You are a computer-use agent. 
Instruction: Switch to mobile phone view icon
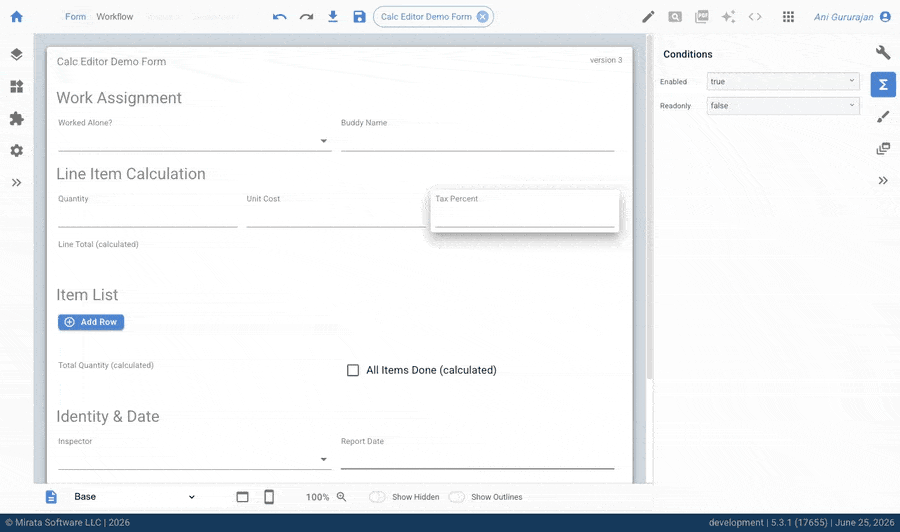269,497
